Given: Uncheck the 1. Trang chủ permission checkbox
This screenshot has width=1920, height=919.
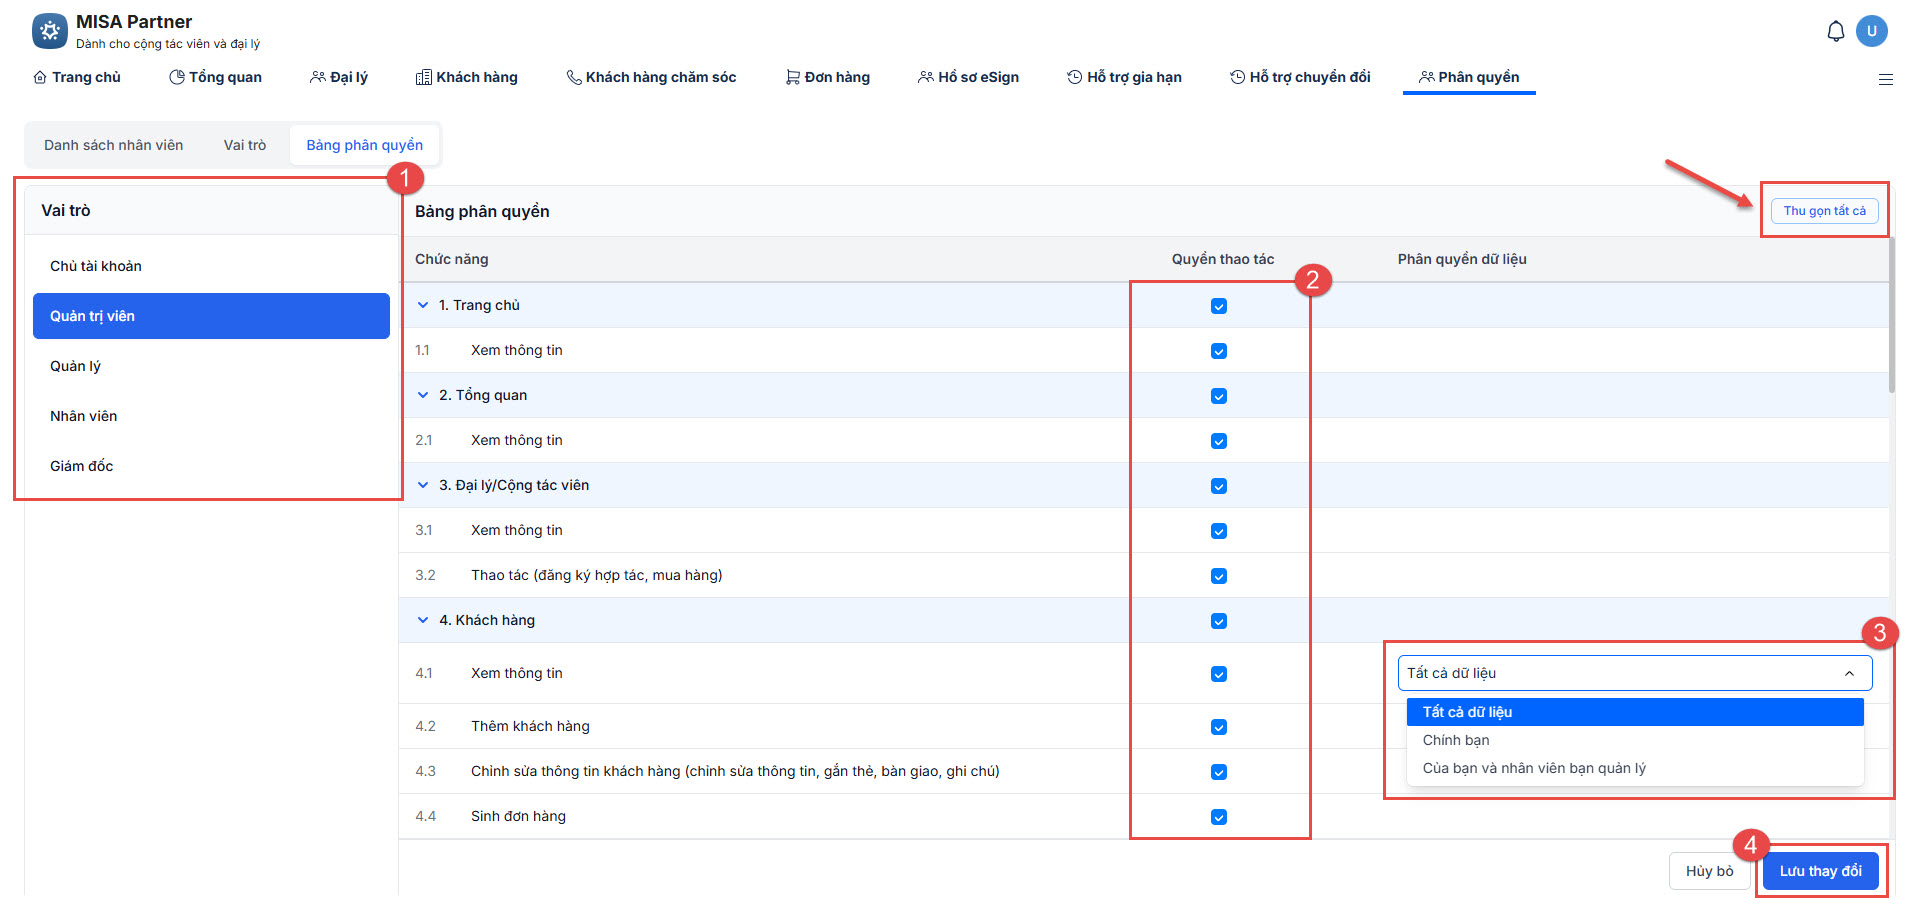Looking at the screenshot, I should (1218, 306).
